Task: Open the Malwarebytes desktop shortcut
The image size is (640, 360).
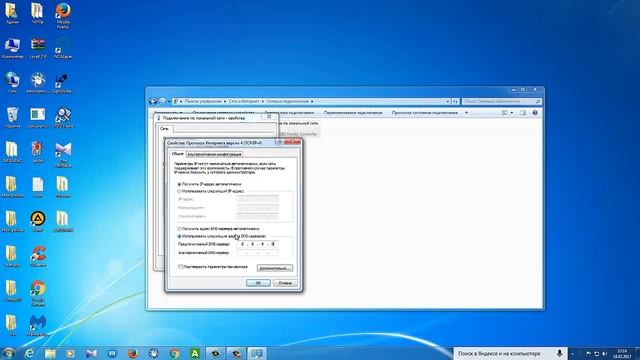Action: (38, 326)
